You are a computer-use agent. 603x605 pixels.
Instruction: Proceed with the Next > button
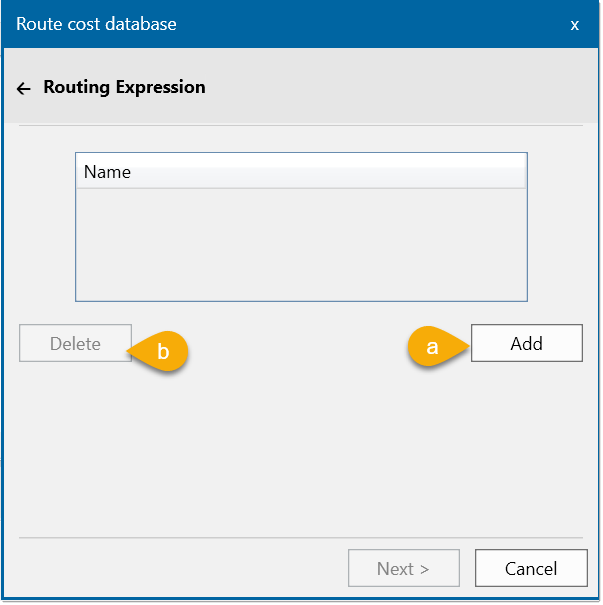pyautogui.click(x=404, y=568)
